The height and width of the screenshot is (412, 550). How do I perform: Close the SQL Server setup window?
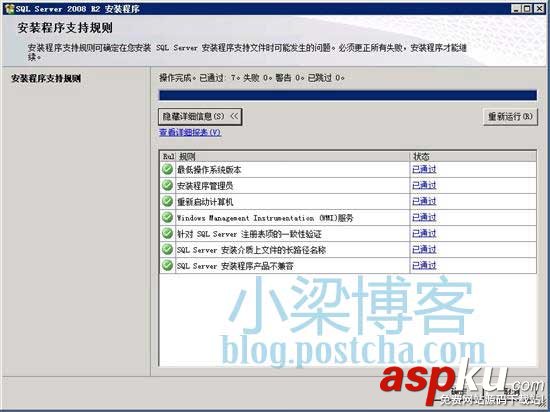(538, 9)
